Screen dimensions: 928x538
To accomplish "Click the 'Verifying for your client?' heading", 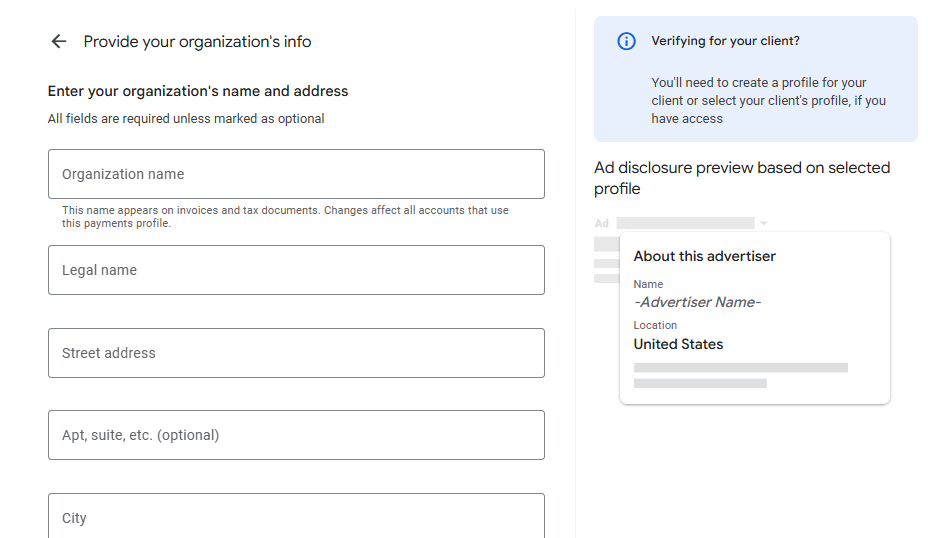I will click(725, 41).
